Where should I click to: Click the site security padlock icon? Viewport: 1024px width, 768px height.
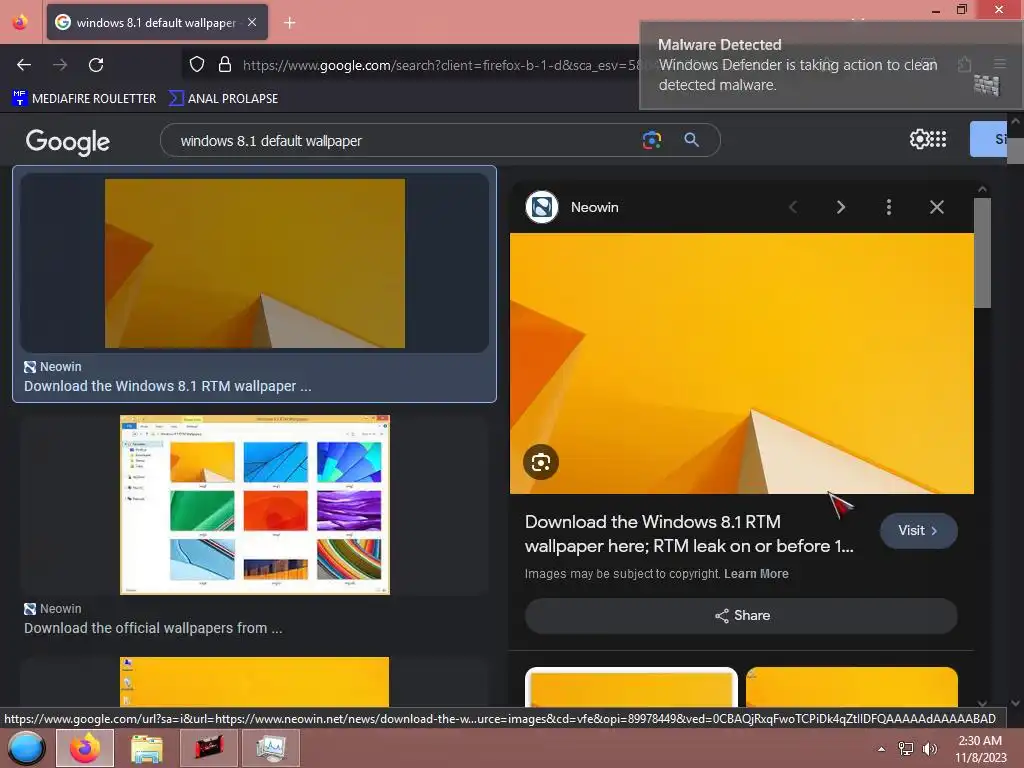point(225,65)
